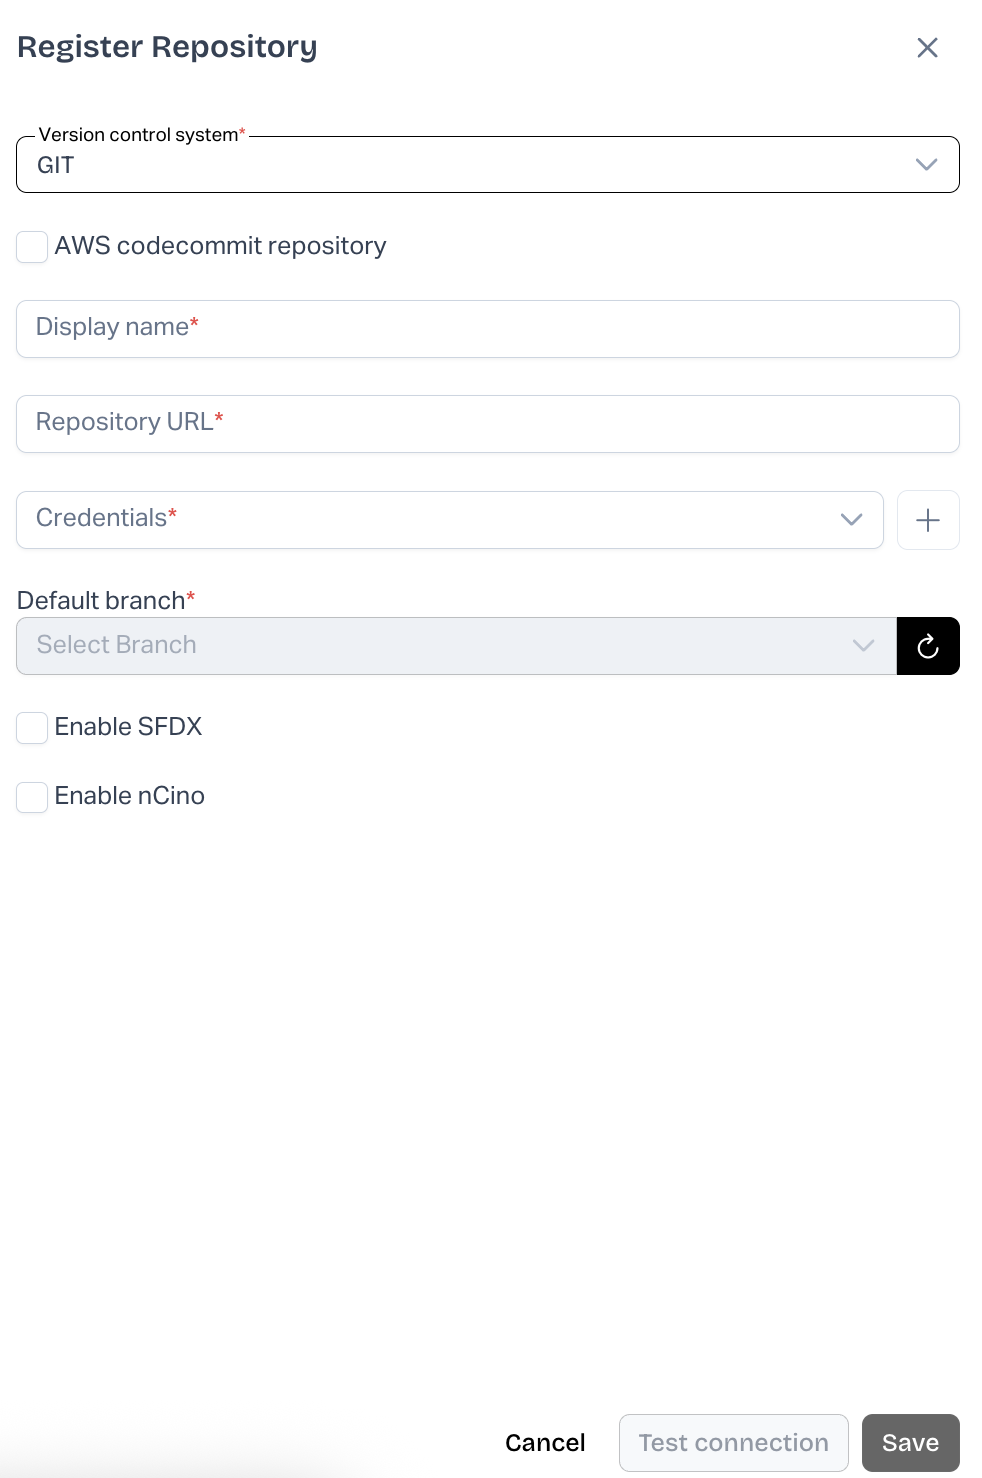Open the GIT version control dropdown

pyautogui.click(x=470, y=165)
